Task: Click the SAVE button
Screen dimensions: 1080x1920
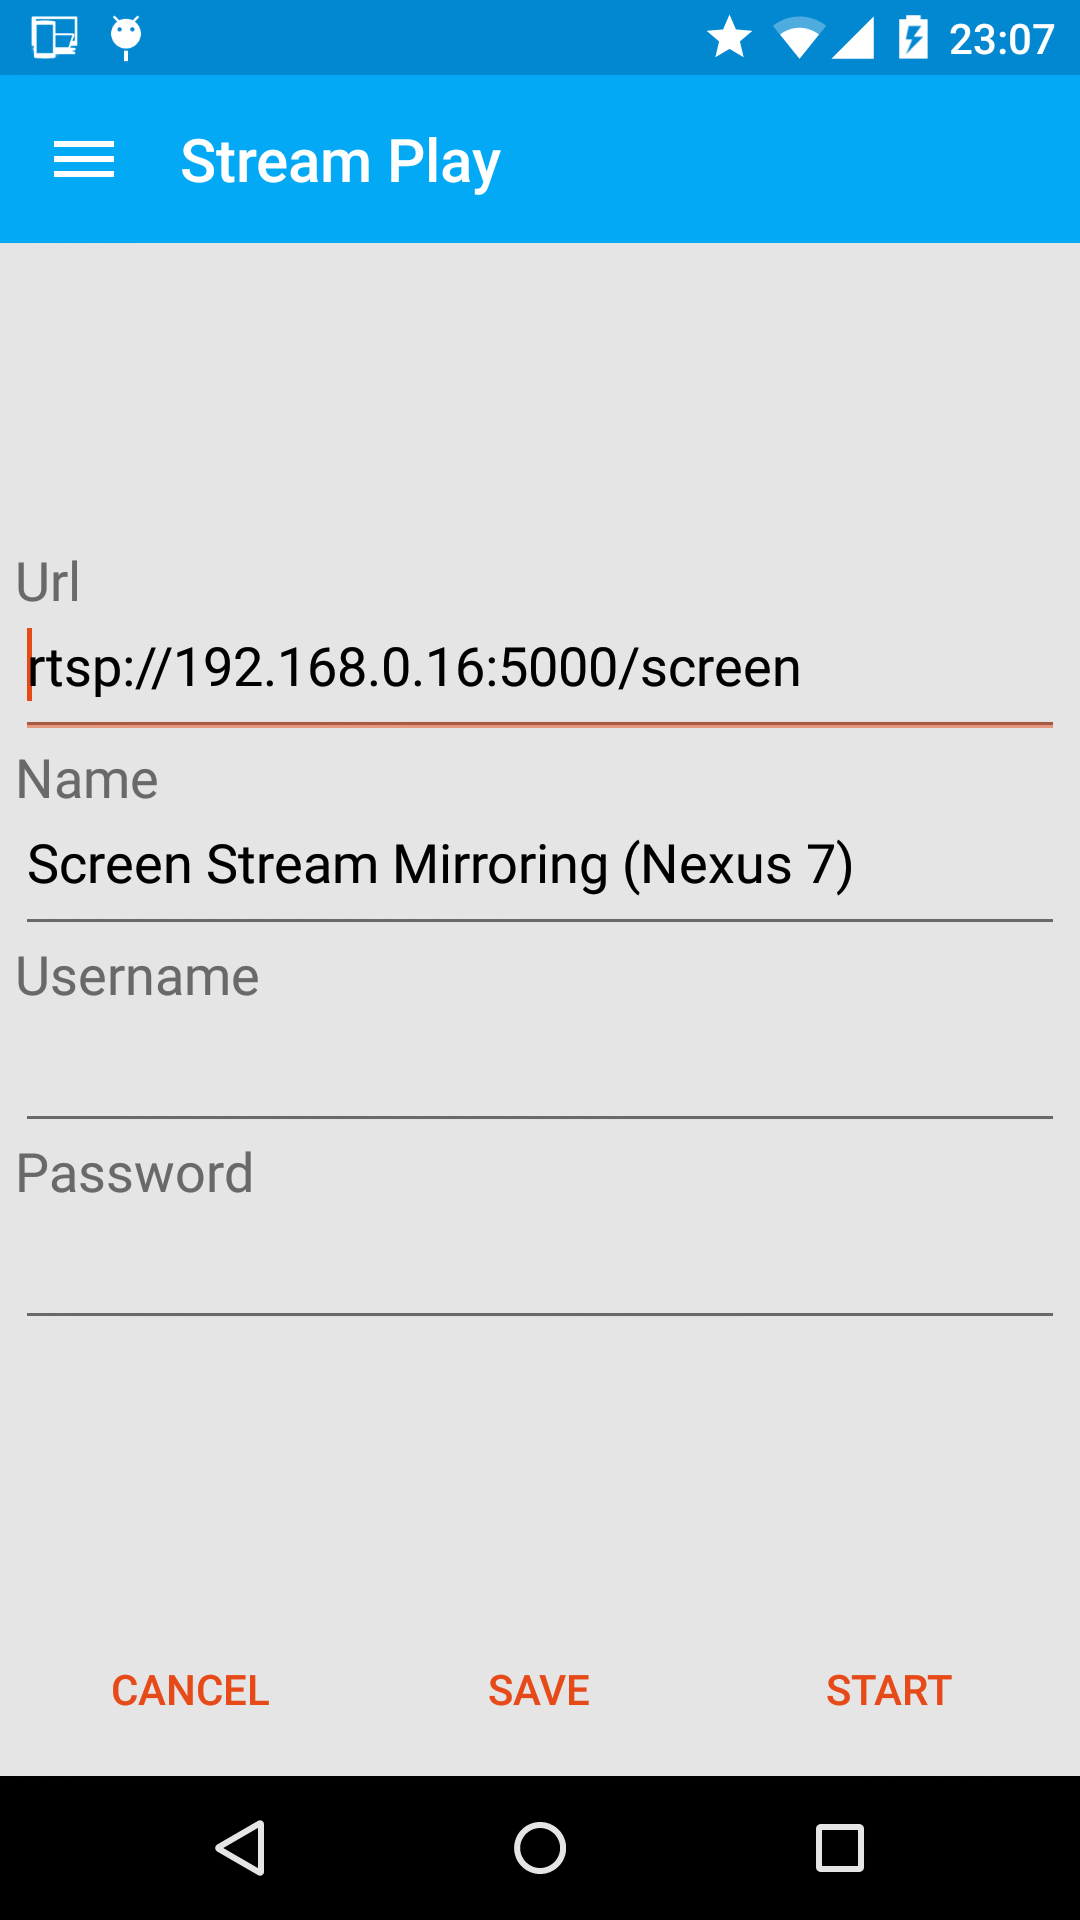Action: coord(539,1691)
